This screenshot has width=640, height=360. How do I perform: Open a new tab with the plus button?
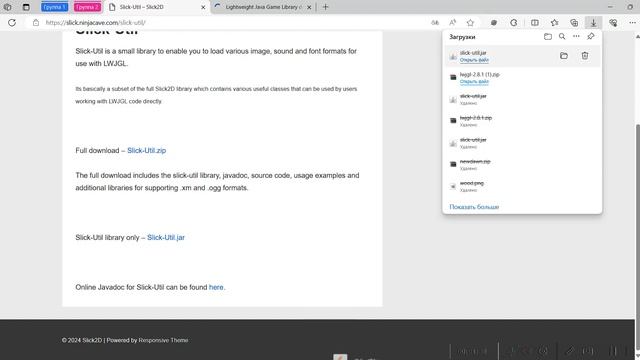point(325,7)
